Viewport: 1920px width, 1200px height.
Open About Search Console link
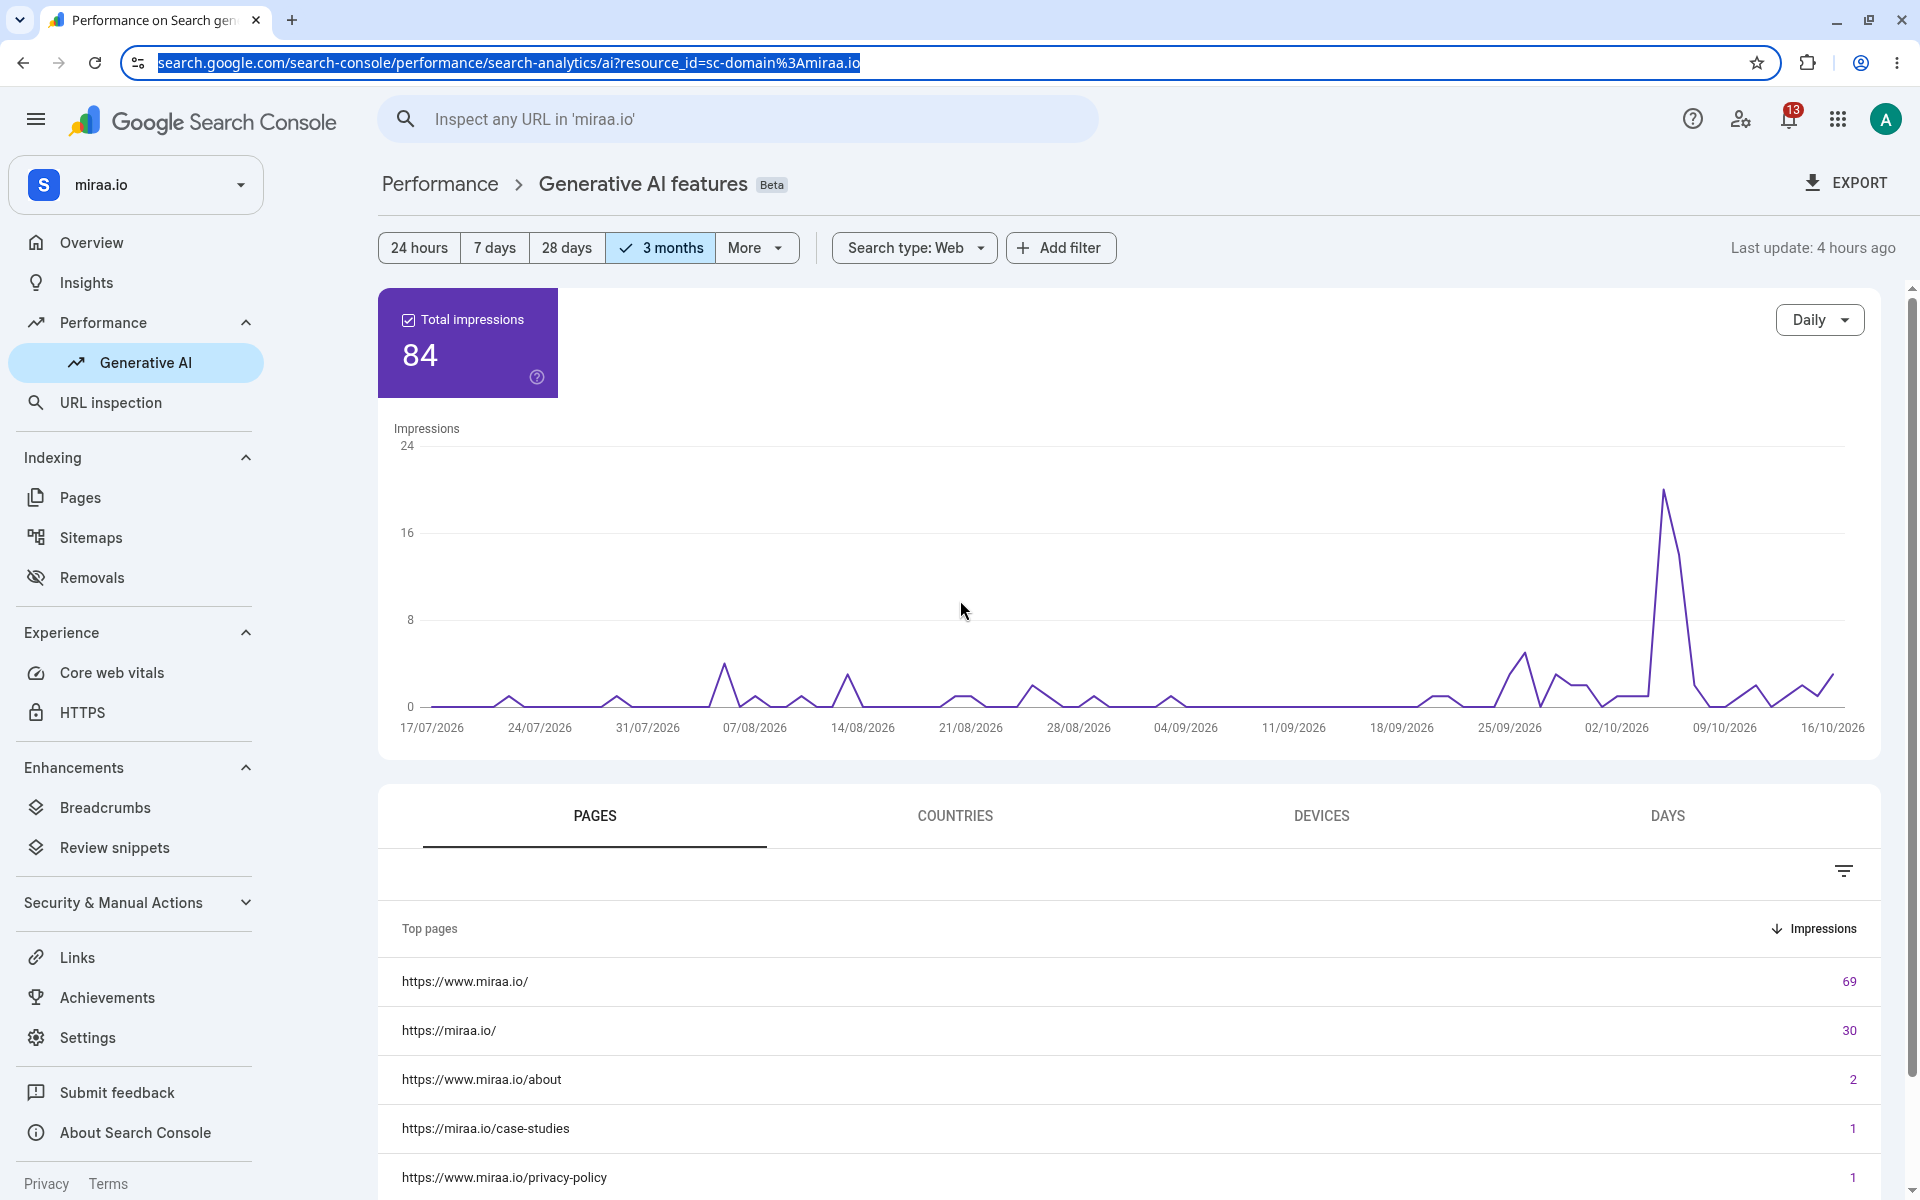pos(136,1133)
